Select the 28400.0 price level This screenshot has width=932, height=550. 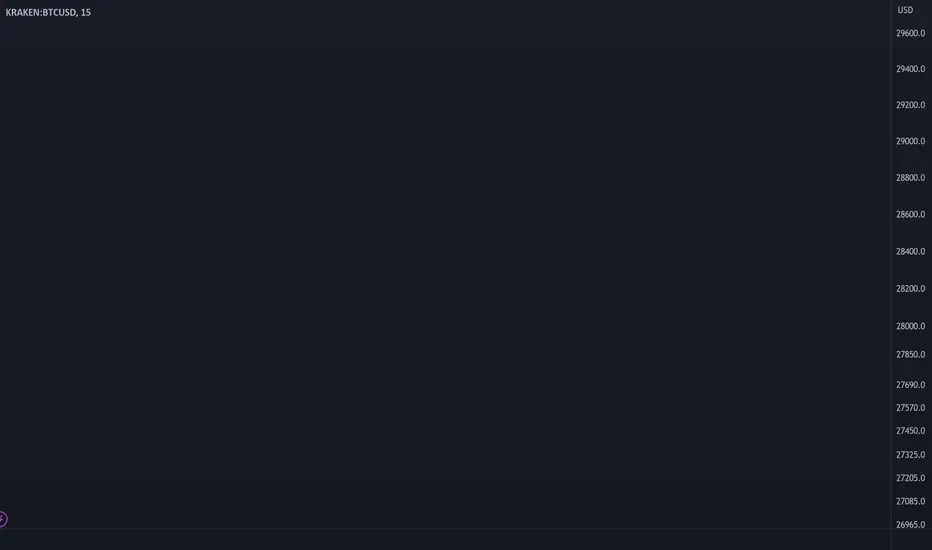coord(911,251)
